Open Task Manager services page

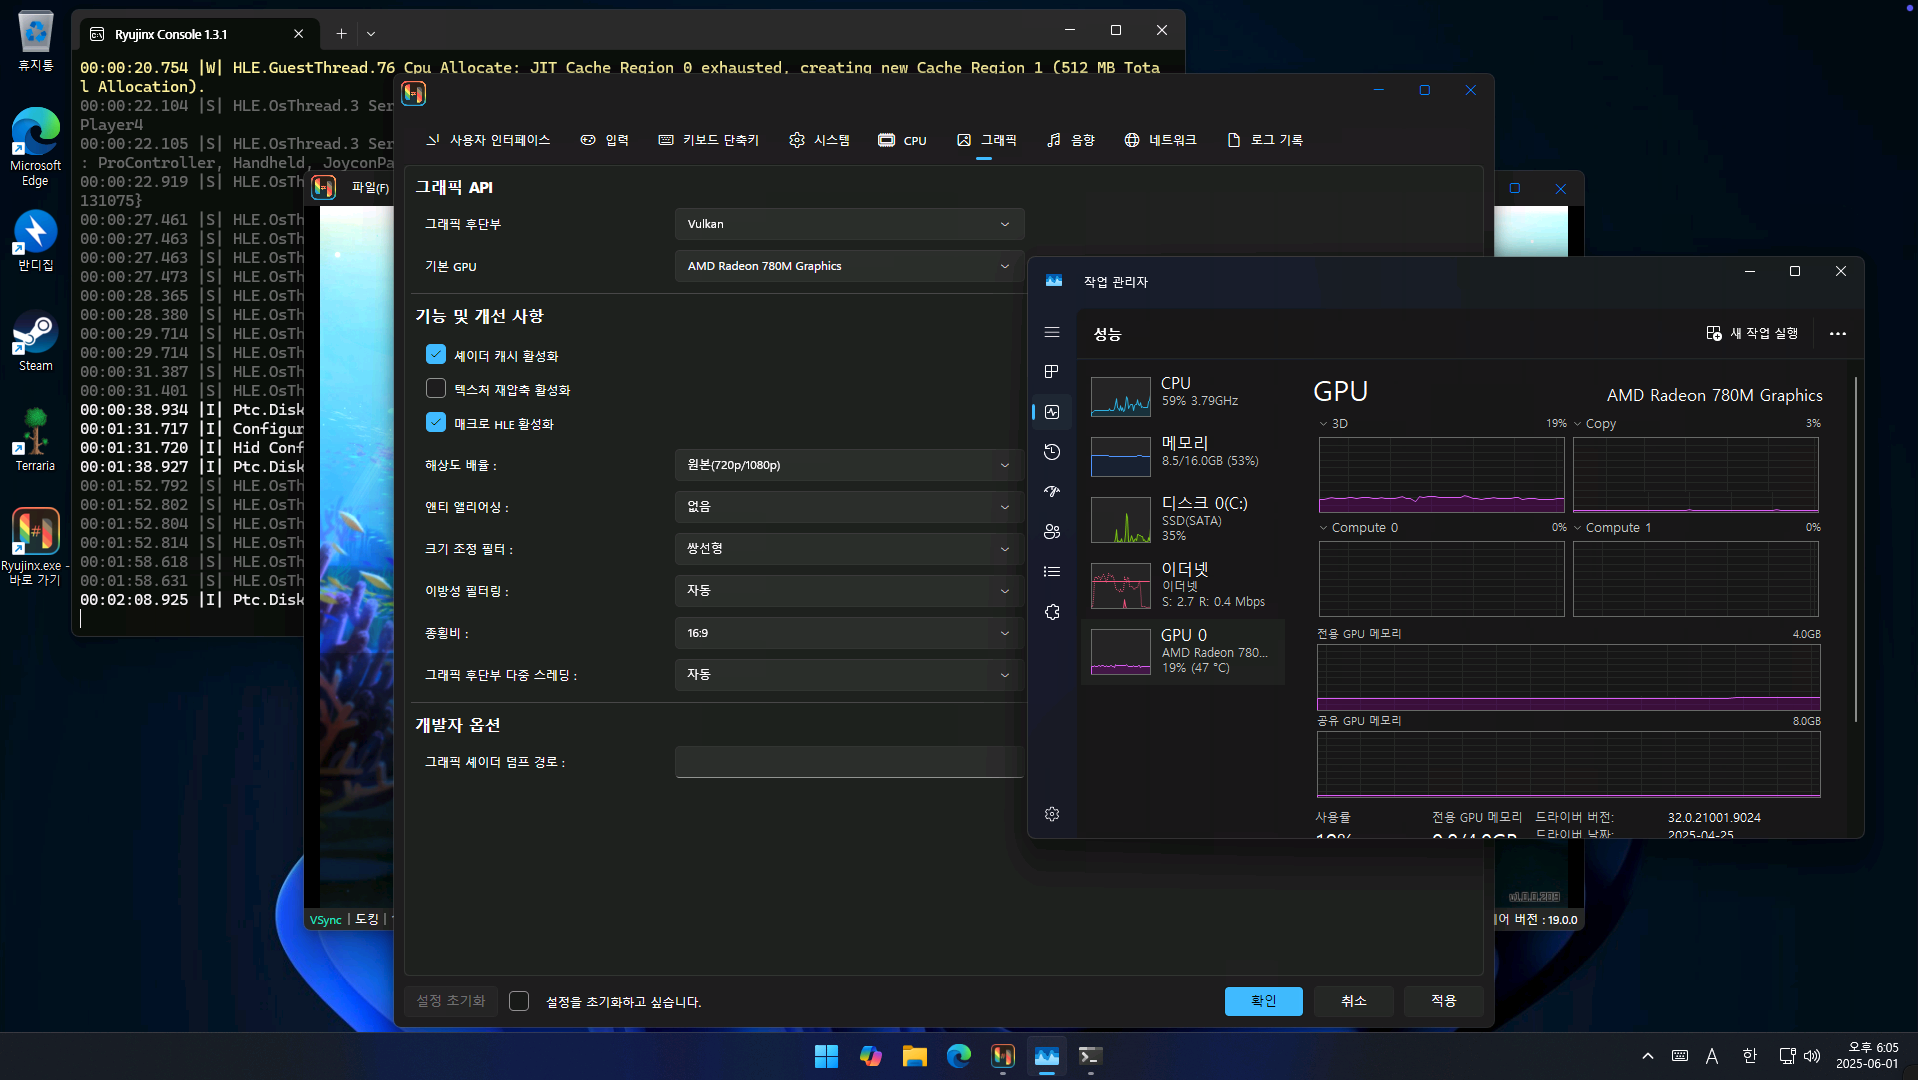click(x=1052, y=612)
